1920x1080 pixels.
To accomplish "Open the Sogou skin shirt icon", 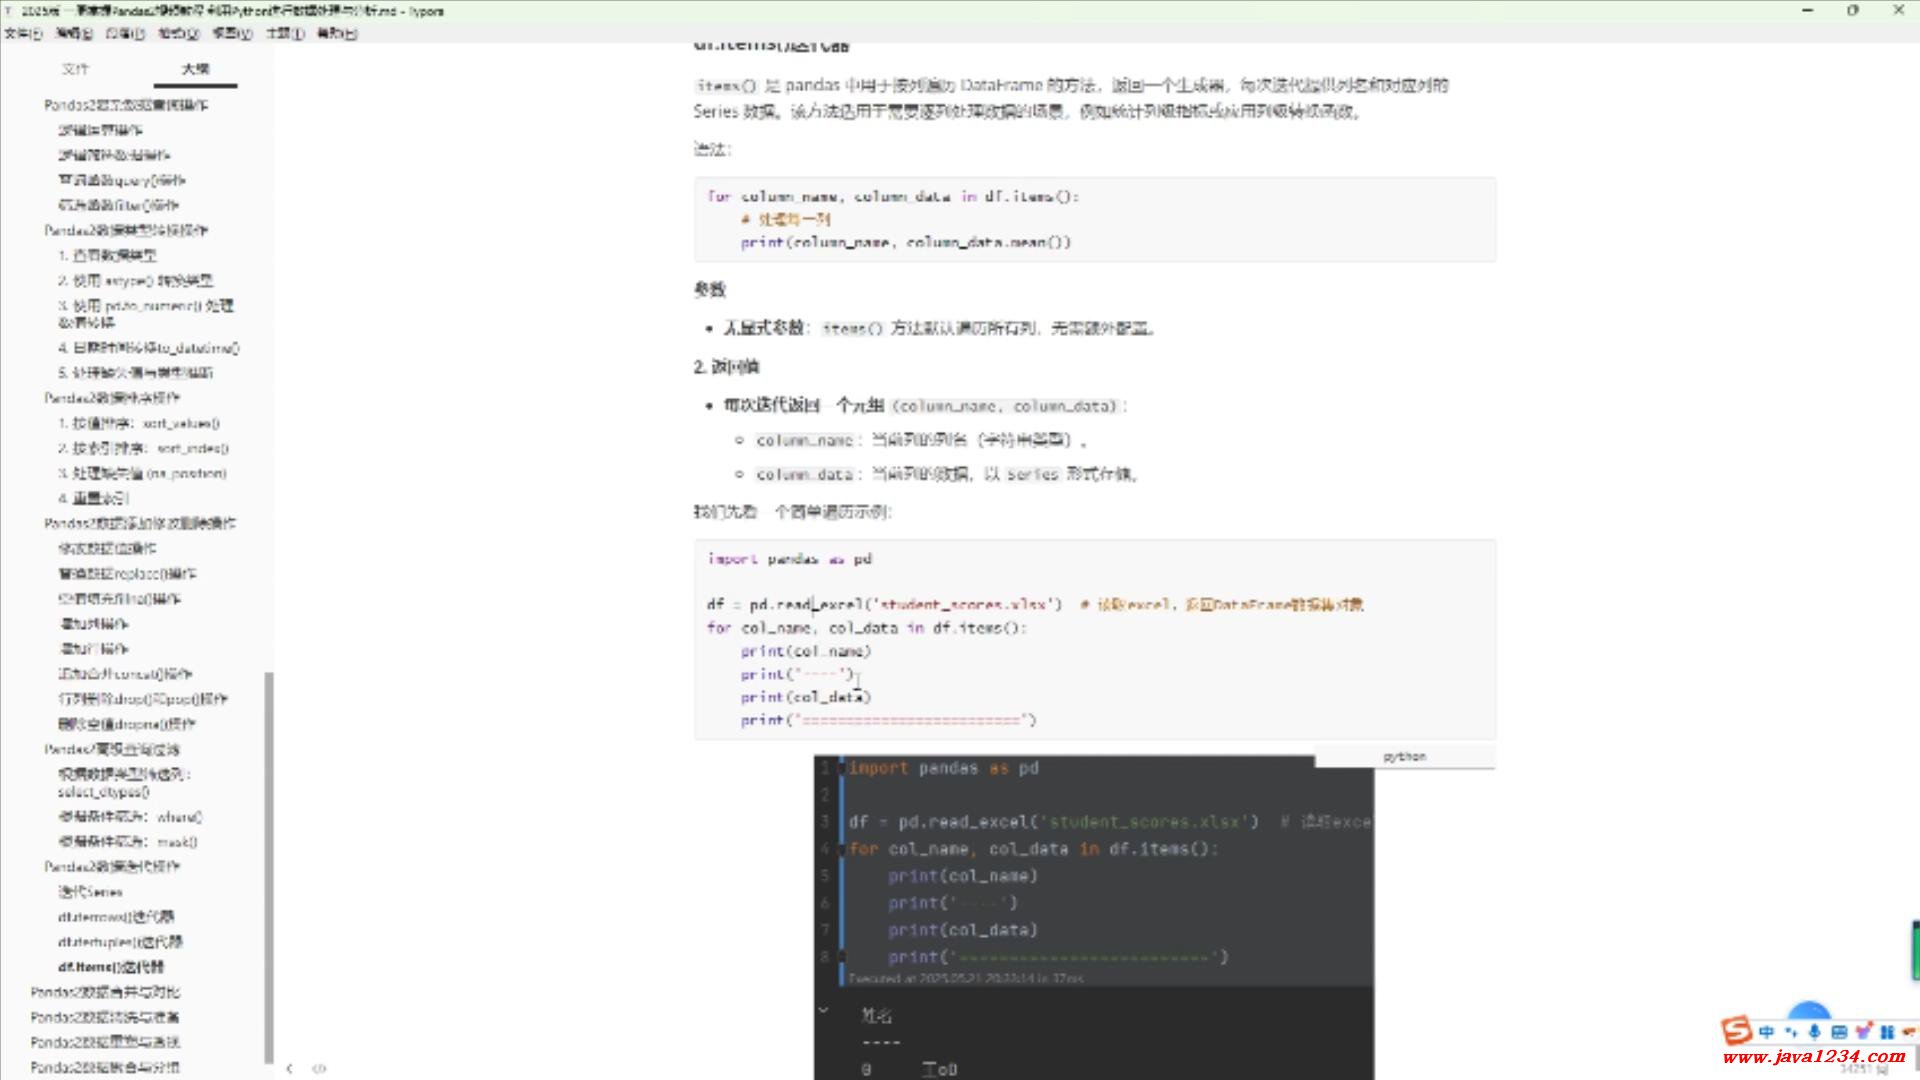I will pyautogui.click(x=1863, y=1031).
